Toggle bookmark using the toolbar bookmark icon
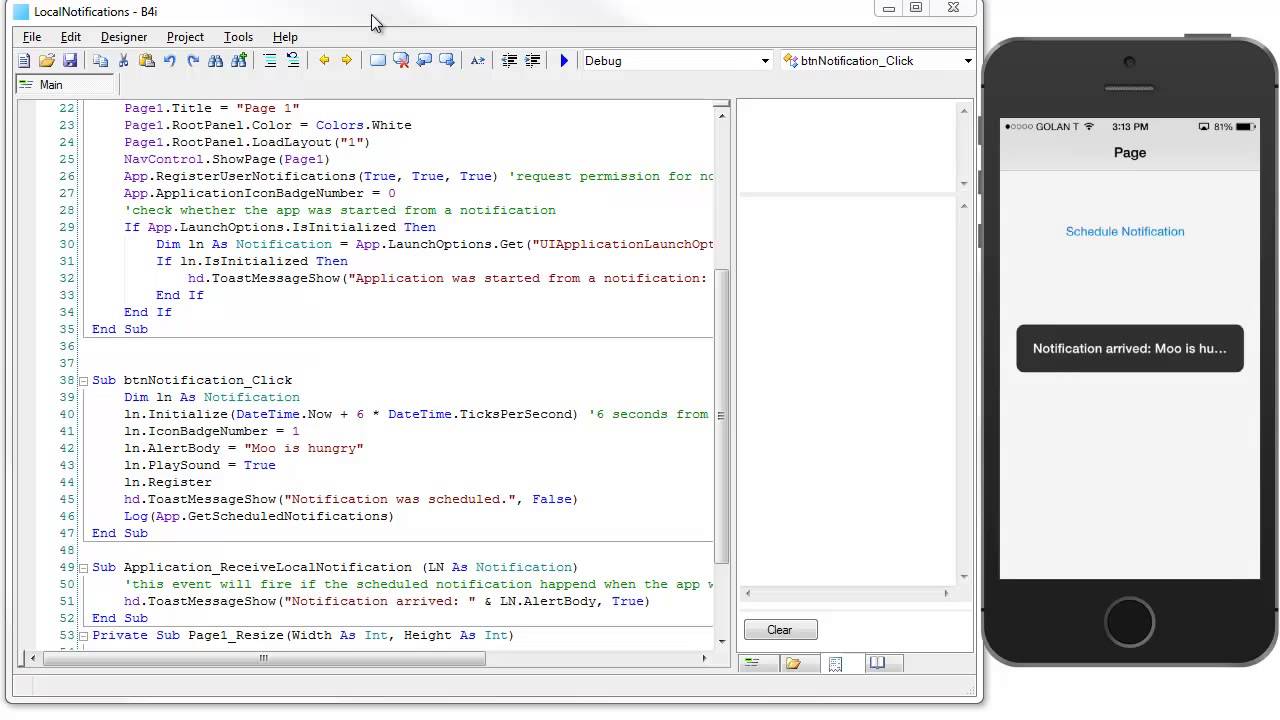 378,61
